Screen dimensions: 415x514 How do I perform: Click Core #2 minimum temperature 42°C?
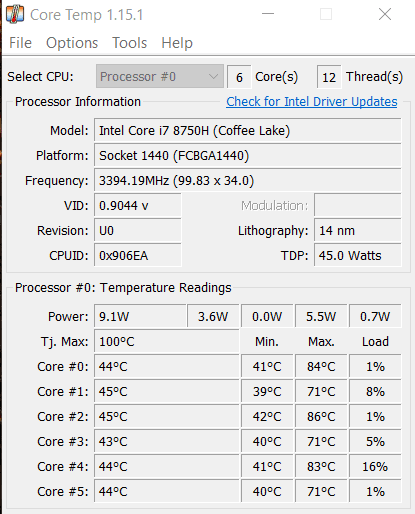[267, 417]
